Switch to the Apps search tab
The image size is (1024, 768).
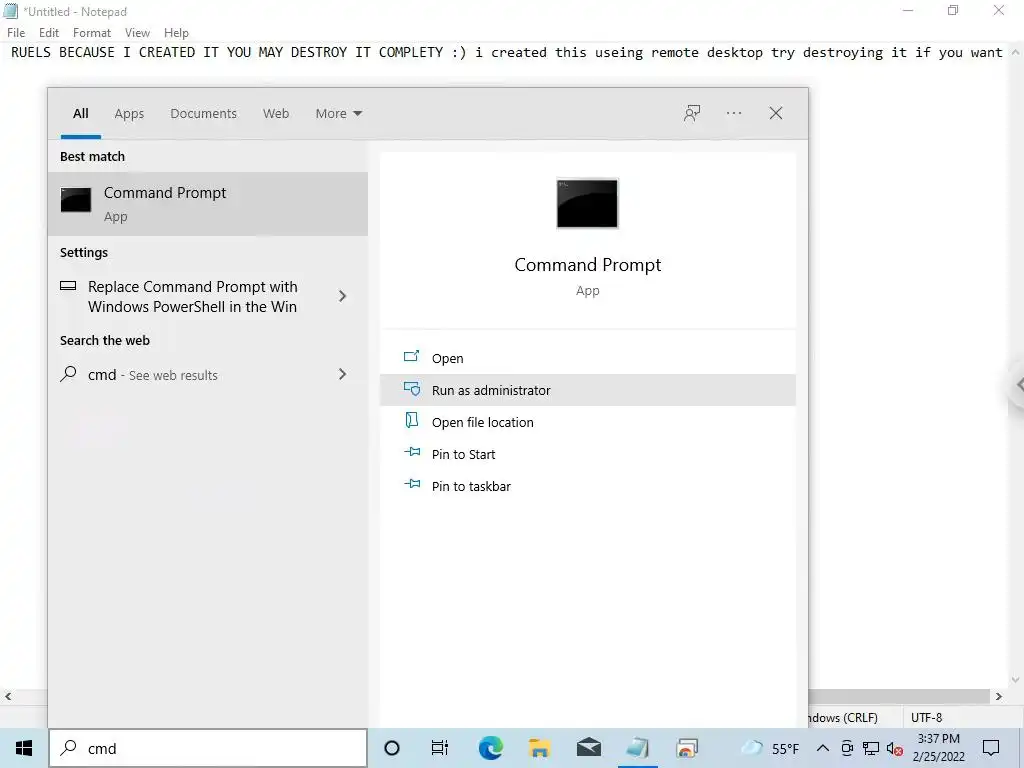point(129,114)
